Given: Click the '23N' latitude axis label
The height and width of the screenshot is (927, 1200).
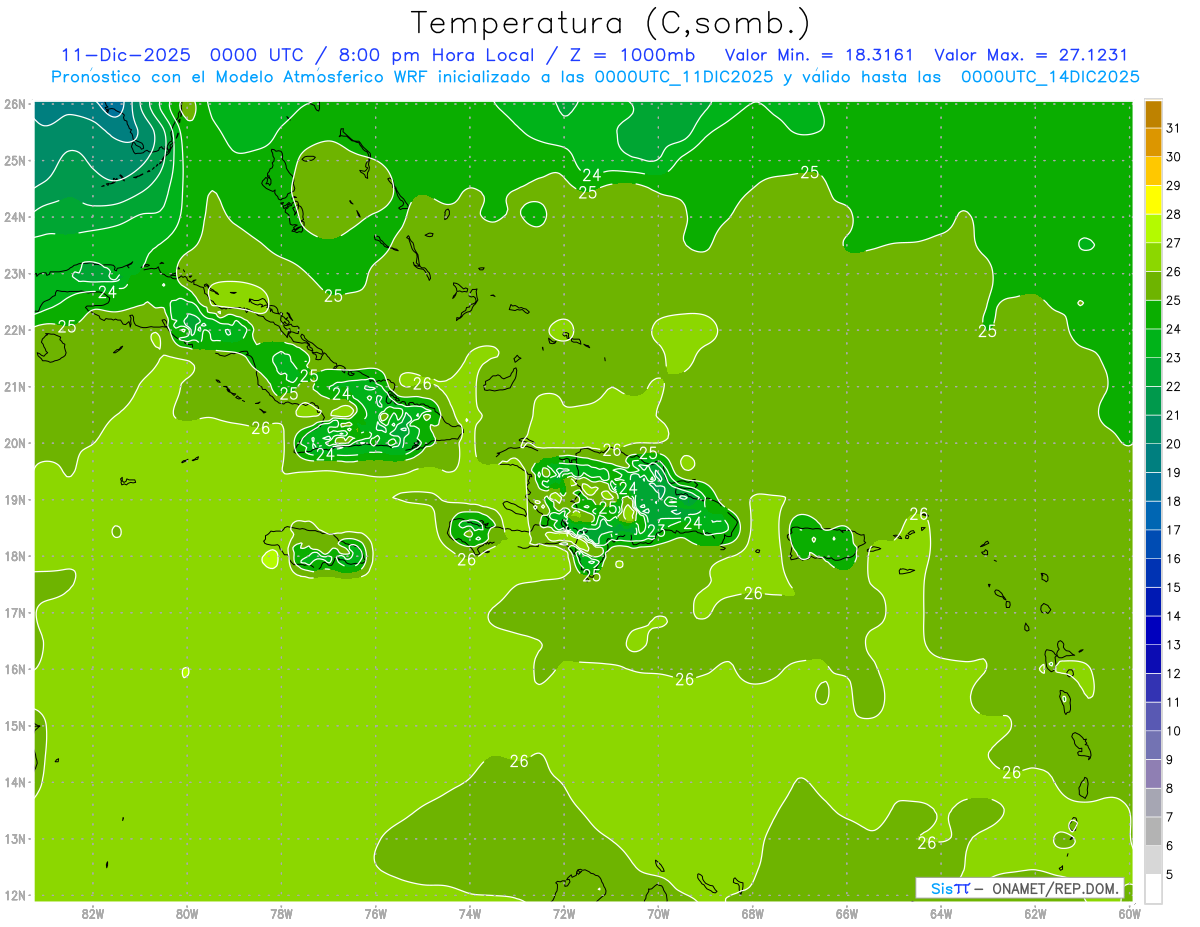Looking at the screenshot, I should (x=15, y=273).
